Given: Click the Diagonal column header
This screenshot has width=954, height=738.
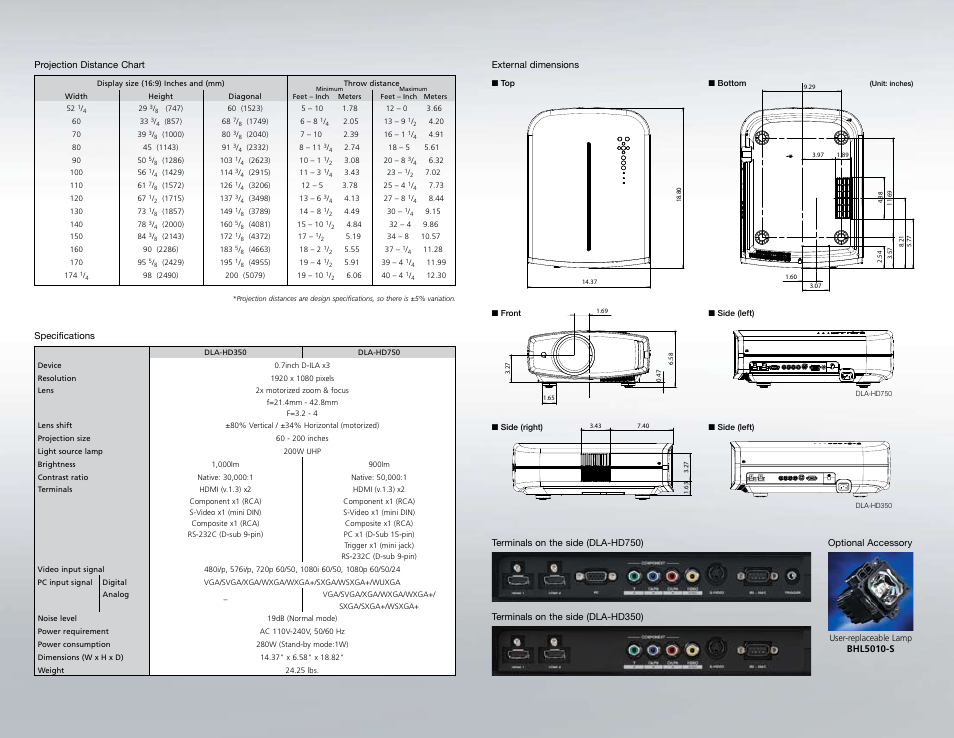Looking at the screenshot, I should point(245,96).
